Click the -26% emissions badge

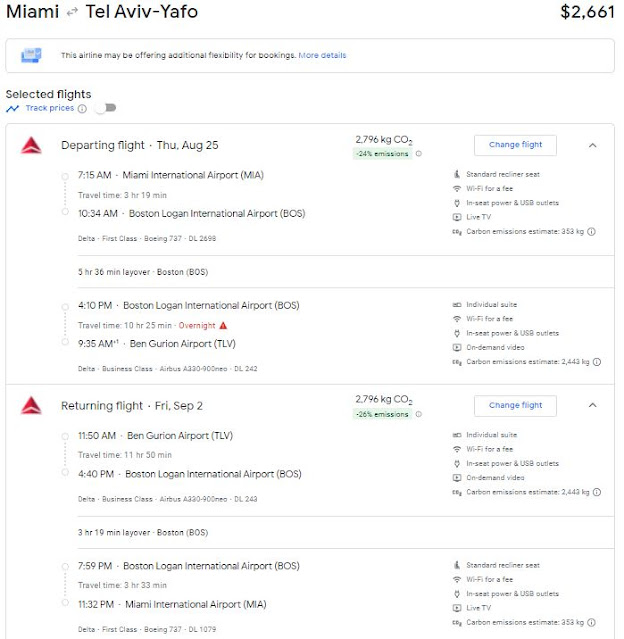coord(382,414)
